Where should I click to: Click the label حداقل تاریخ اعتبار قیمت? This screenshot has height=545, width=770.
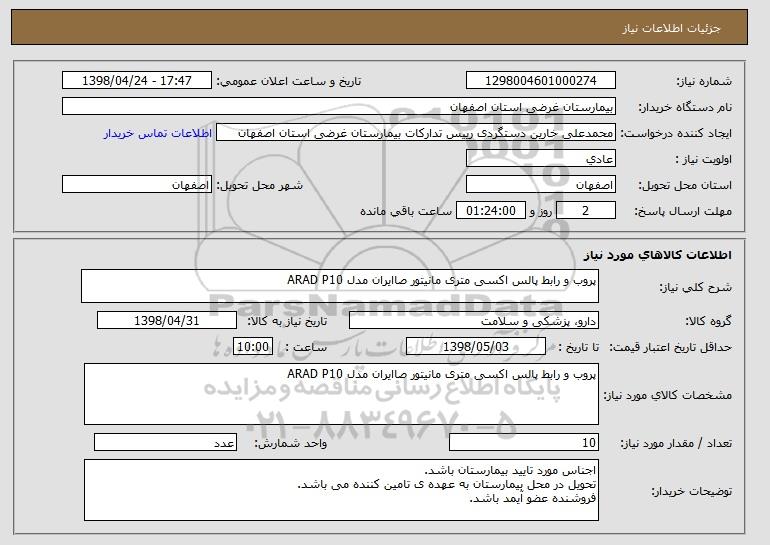tap(670, 348)
